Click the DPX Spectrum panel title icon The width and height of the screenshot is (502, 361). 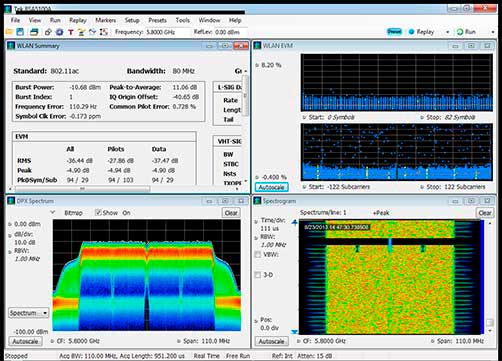pyautogui.click(x=11, y=201)
